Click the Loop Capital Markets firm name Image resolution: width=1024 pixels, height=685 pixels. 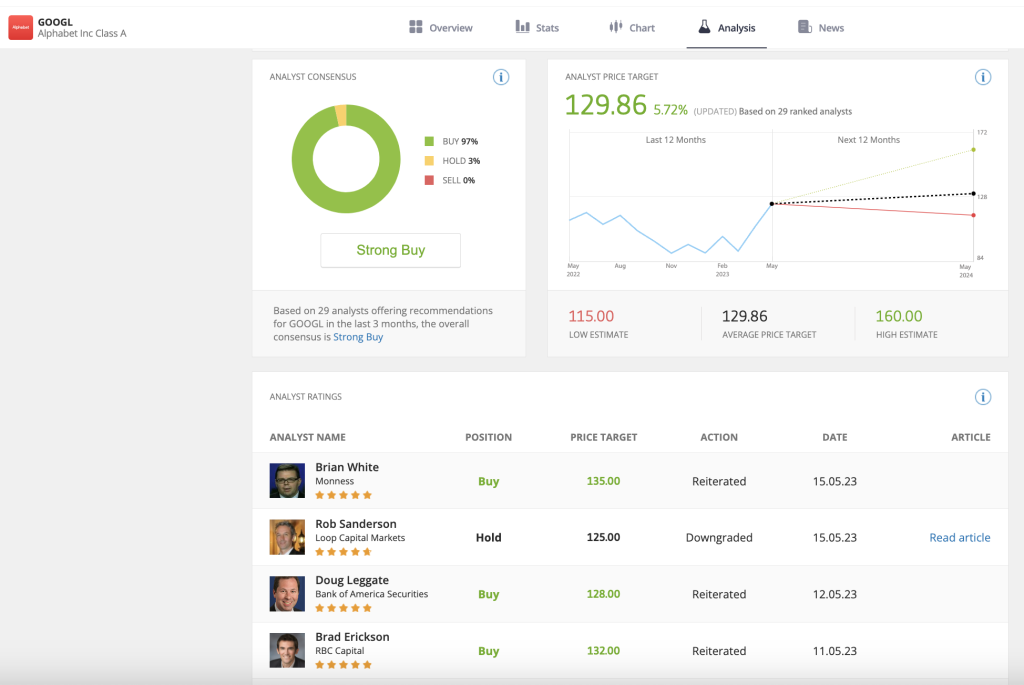point(360,537)
